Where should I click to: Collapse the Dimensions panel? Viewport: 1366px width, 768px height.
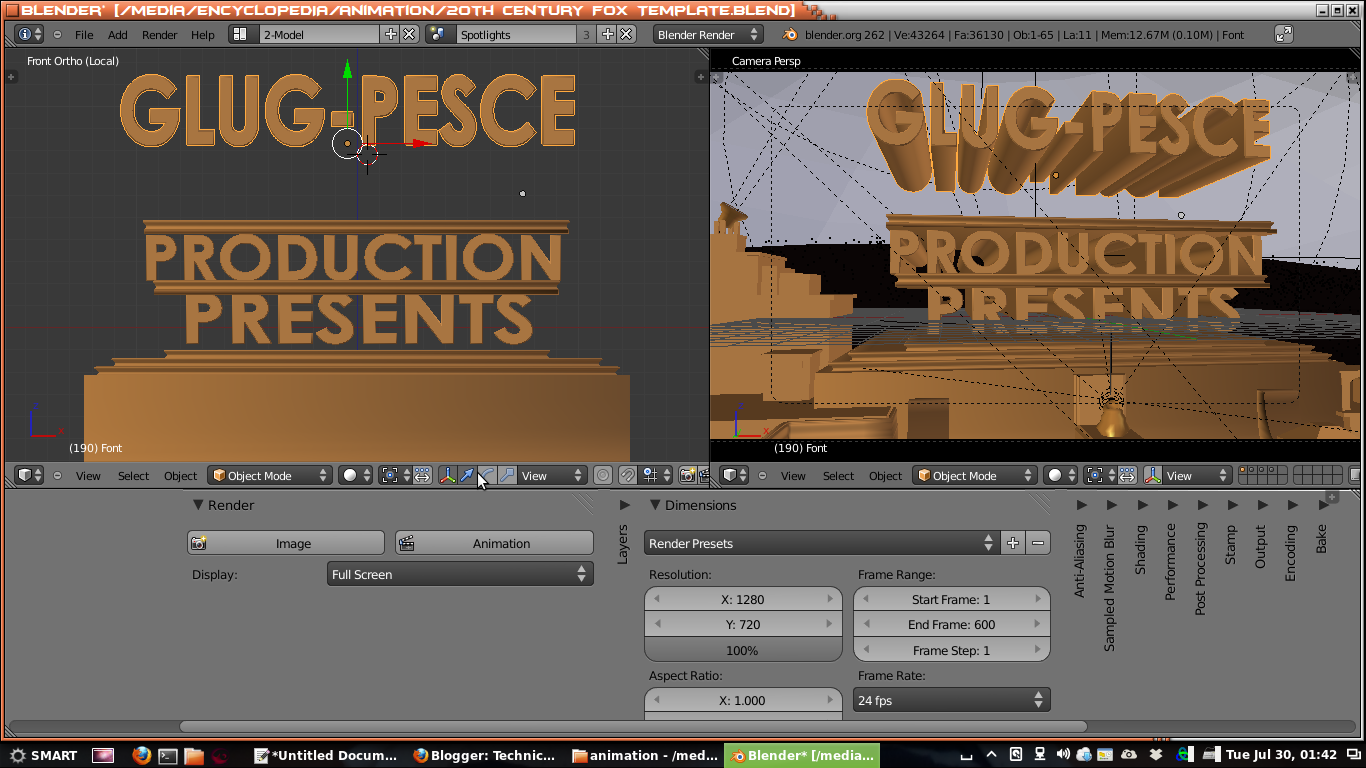[x=656, y=505]
